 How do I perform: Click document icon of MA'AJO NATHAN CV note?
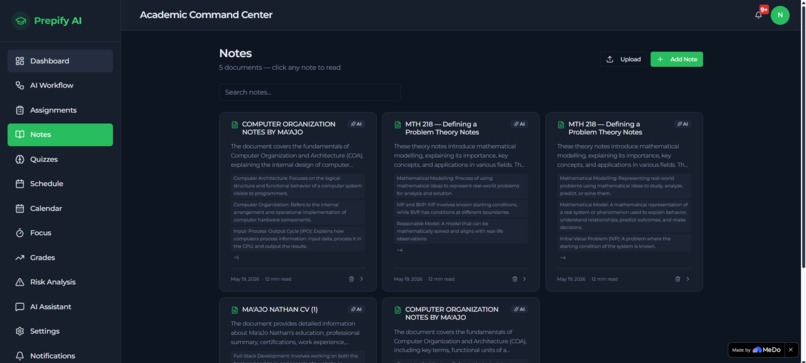point(234,310)
